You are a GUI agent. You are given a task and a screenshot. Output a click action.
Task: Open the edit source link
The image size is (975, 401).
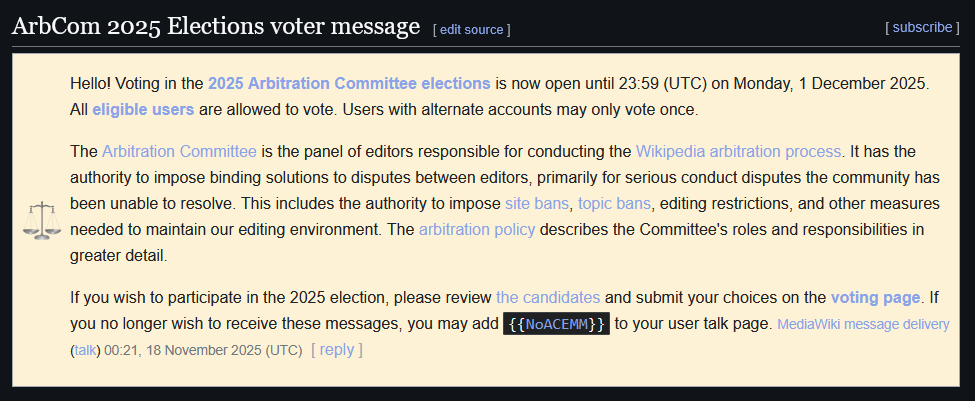pyautogui.click(x=471, y=30)
